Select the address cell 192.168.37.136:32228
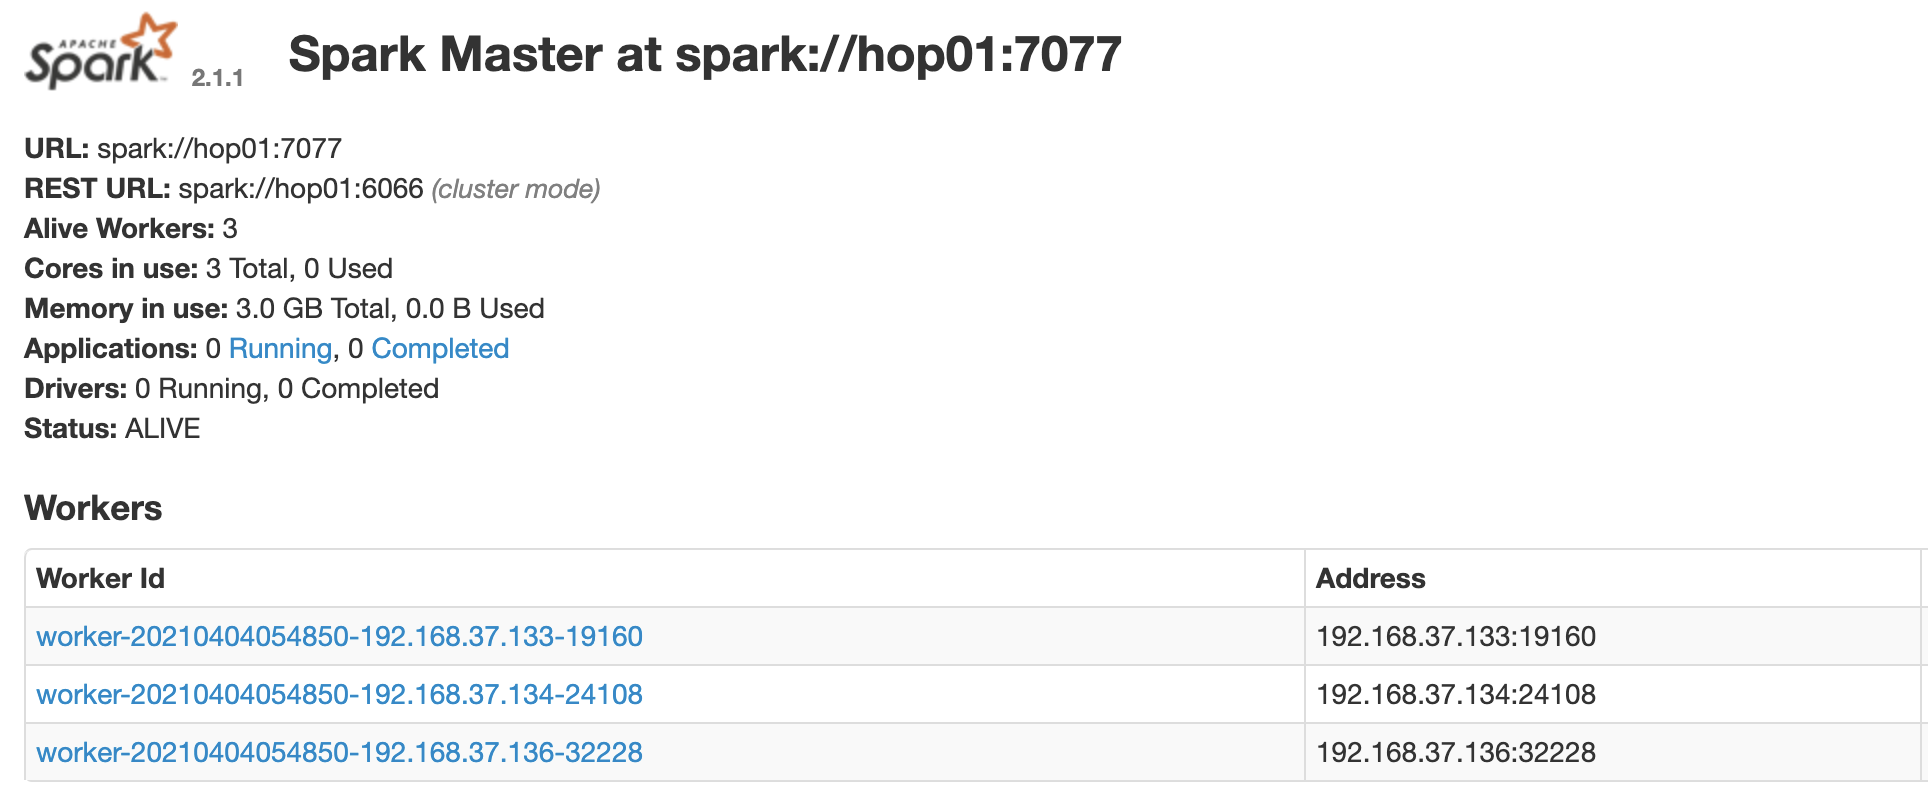This screenshot has width=1928, height=804. (x=1455, y=753)
